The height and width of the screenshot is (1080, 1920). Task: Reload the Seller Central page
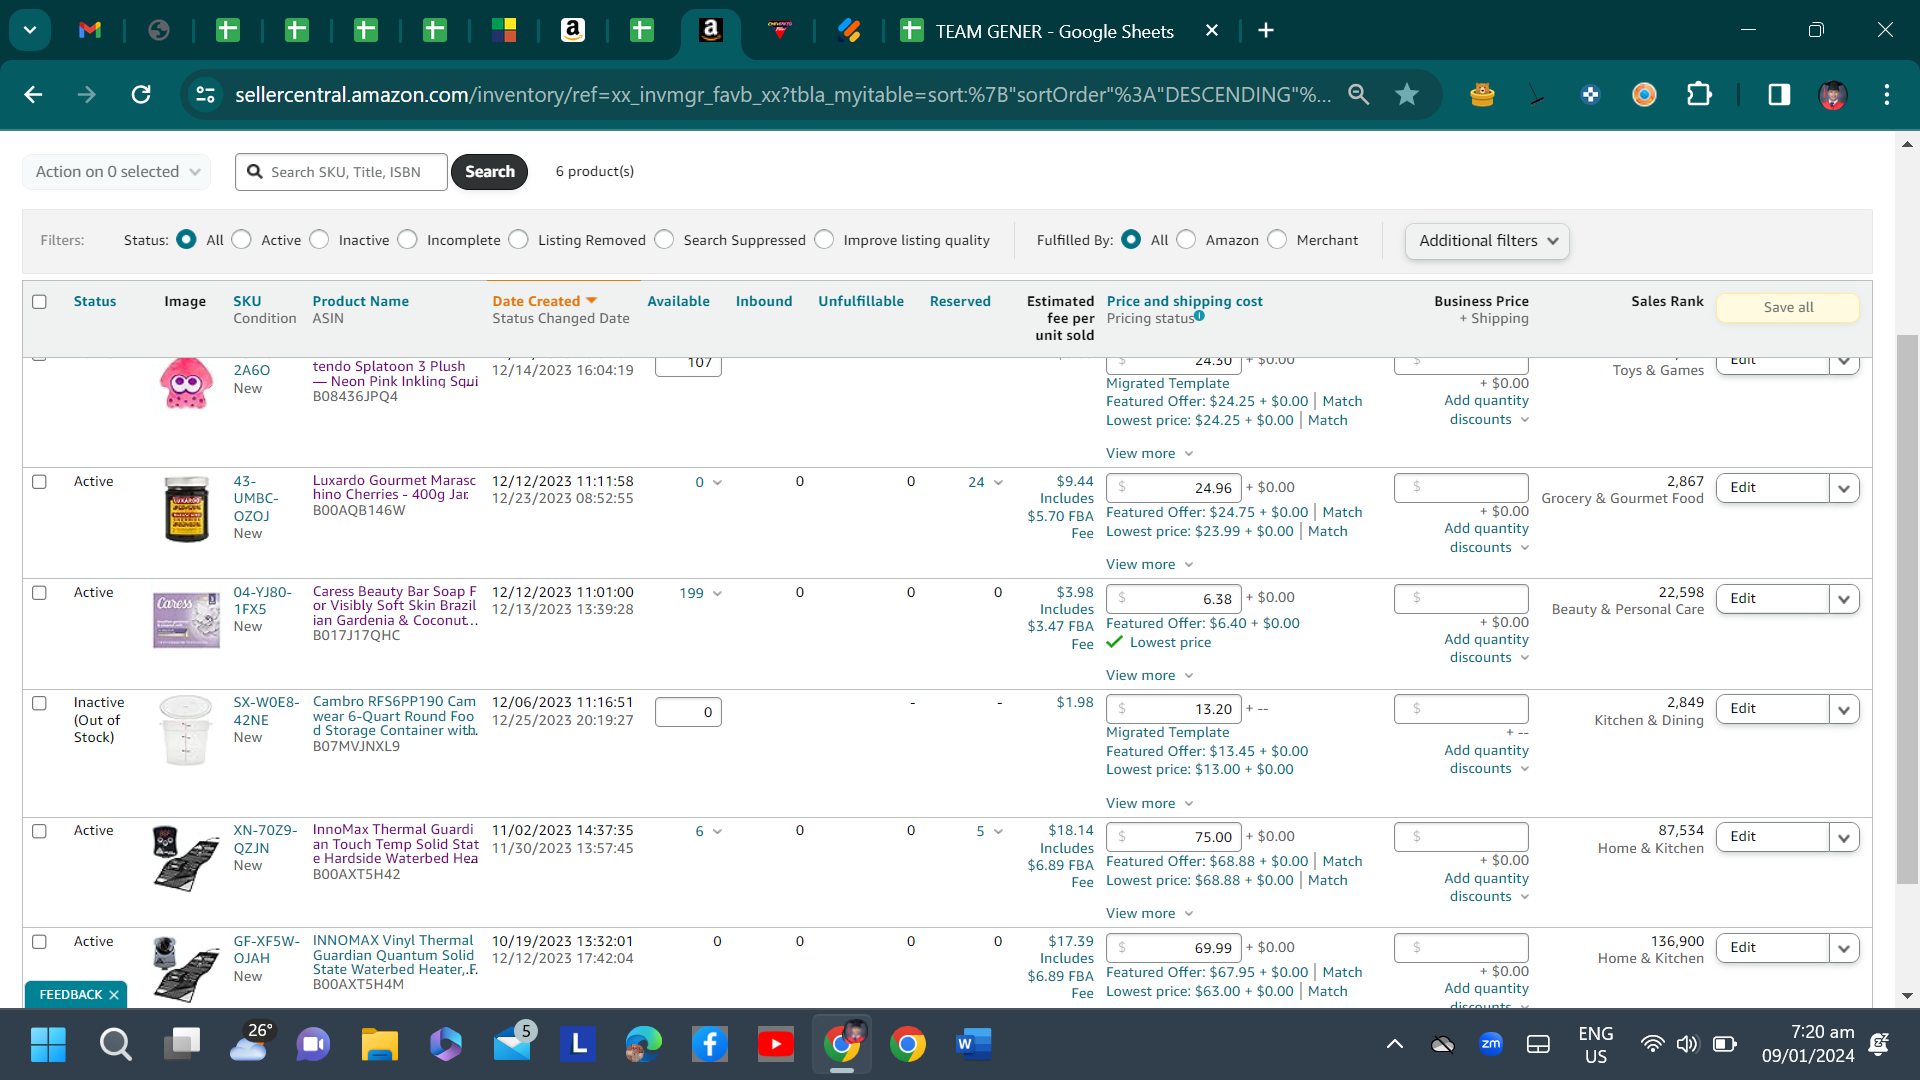[141, 94]
